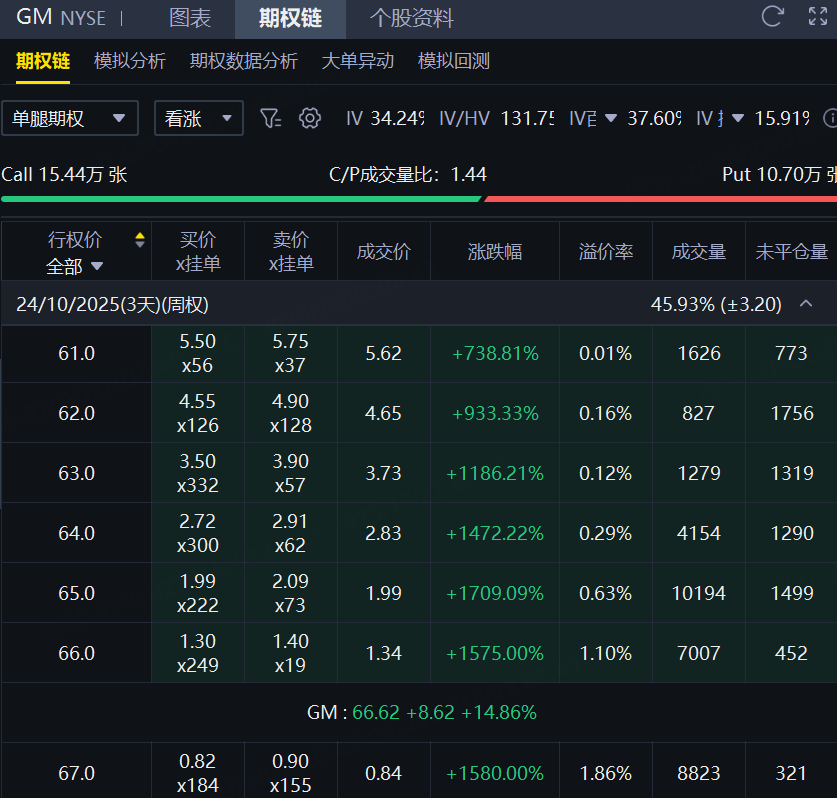Select the 65.0 strike option row
This screenshot has height=798, width=837.
pos(76,593)
